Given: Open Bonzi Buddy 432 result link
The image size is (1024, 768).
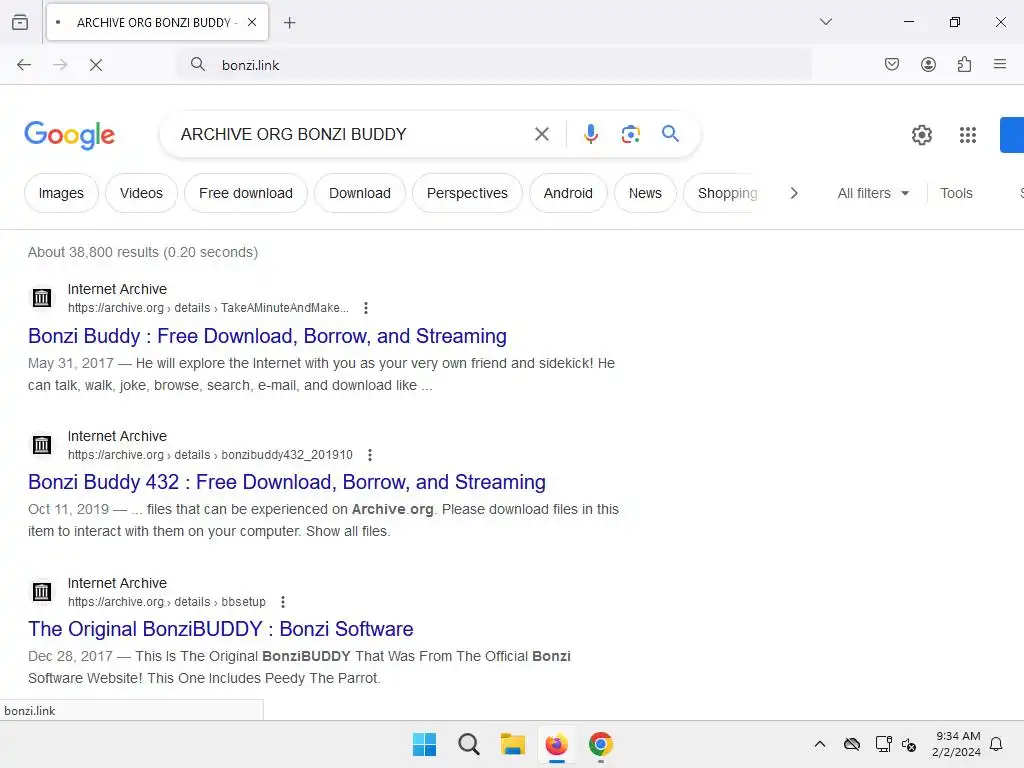Looking at the screenshot, I should (x=287, y=482).
